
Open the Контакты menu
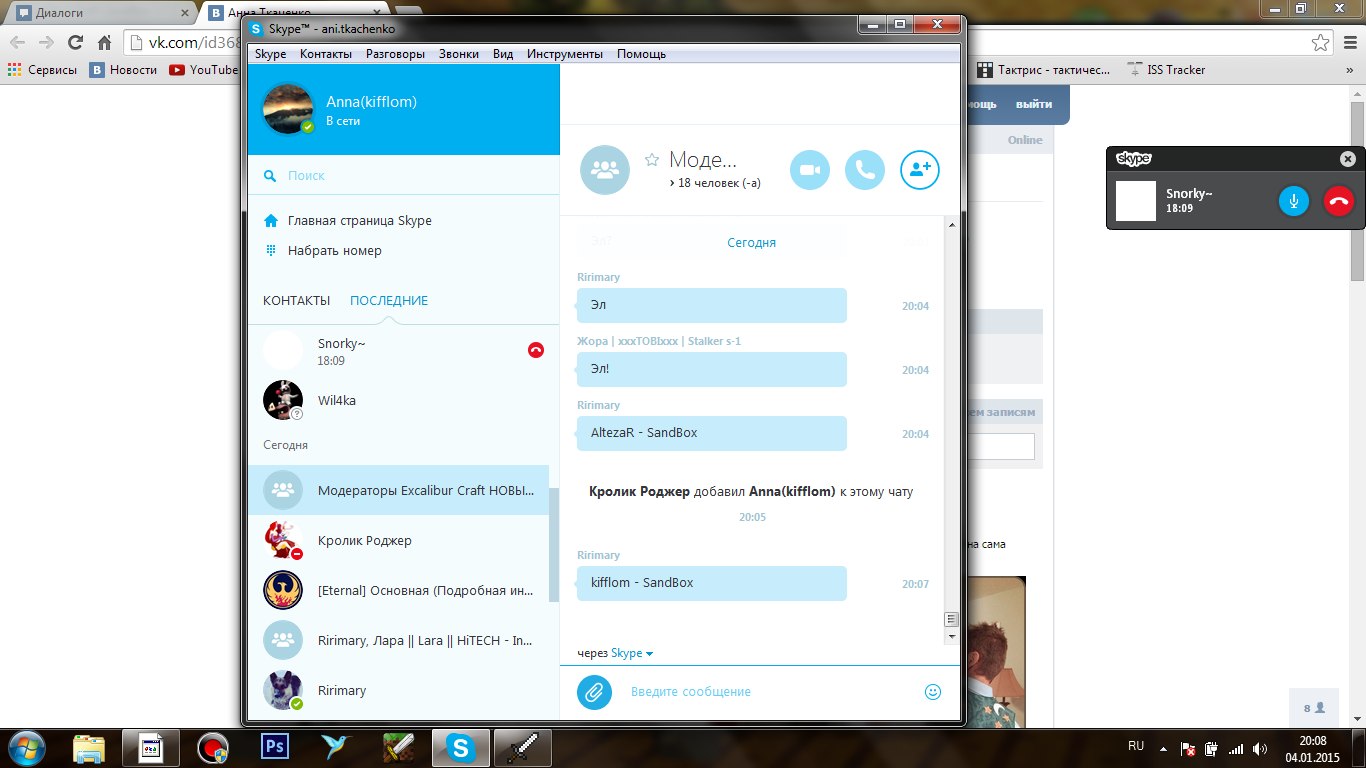[x=326, y=54]
